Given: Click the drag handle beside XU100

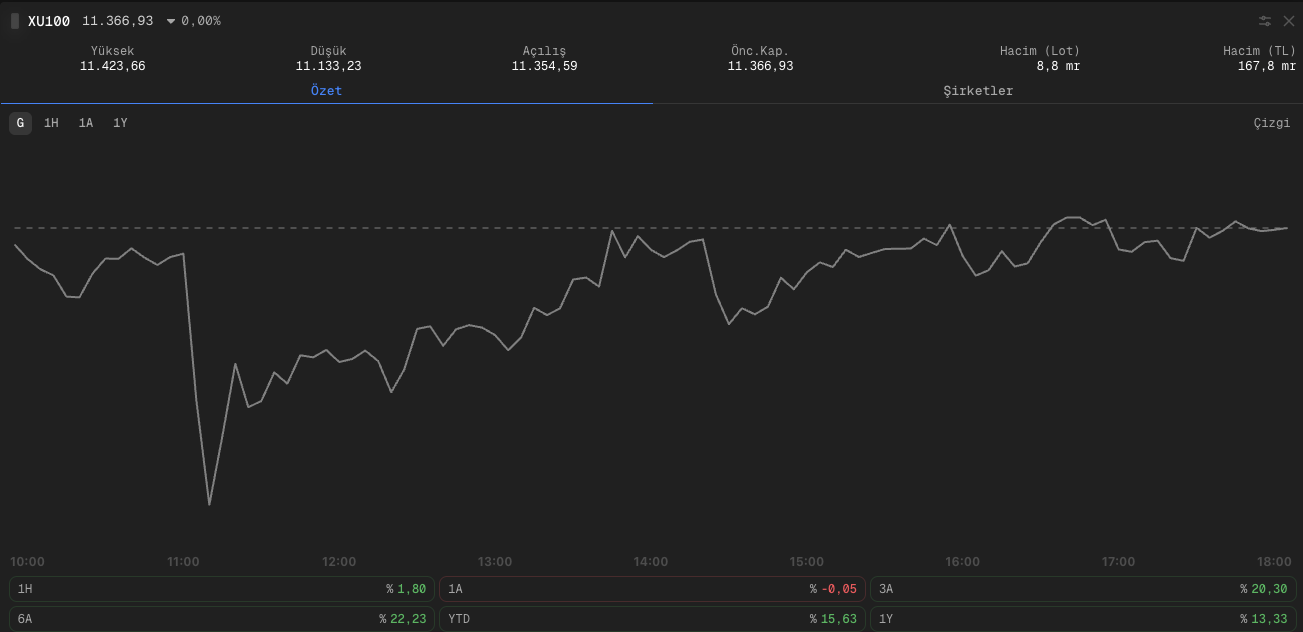Looking at the screenshot, I should click(x=15, y=21).
